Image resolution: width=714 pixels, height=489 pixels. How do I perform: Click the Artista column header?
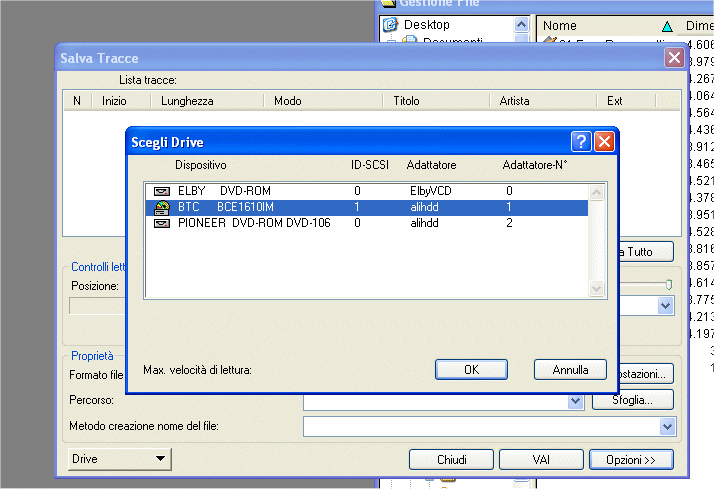point(514,101)
